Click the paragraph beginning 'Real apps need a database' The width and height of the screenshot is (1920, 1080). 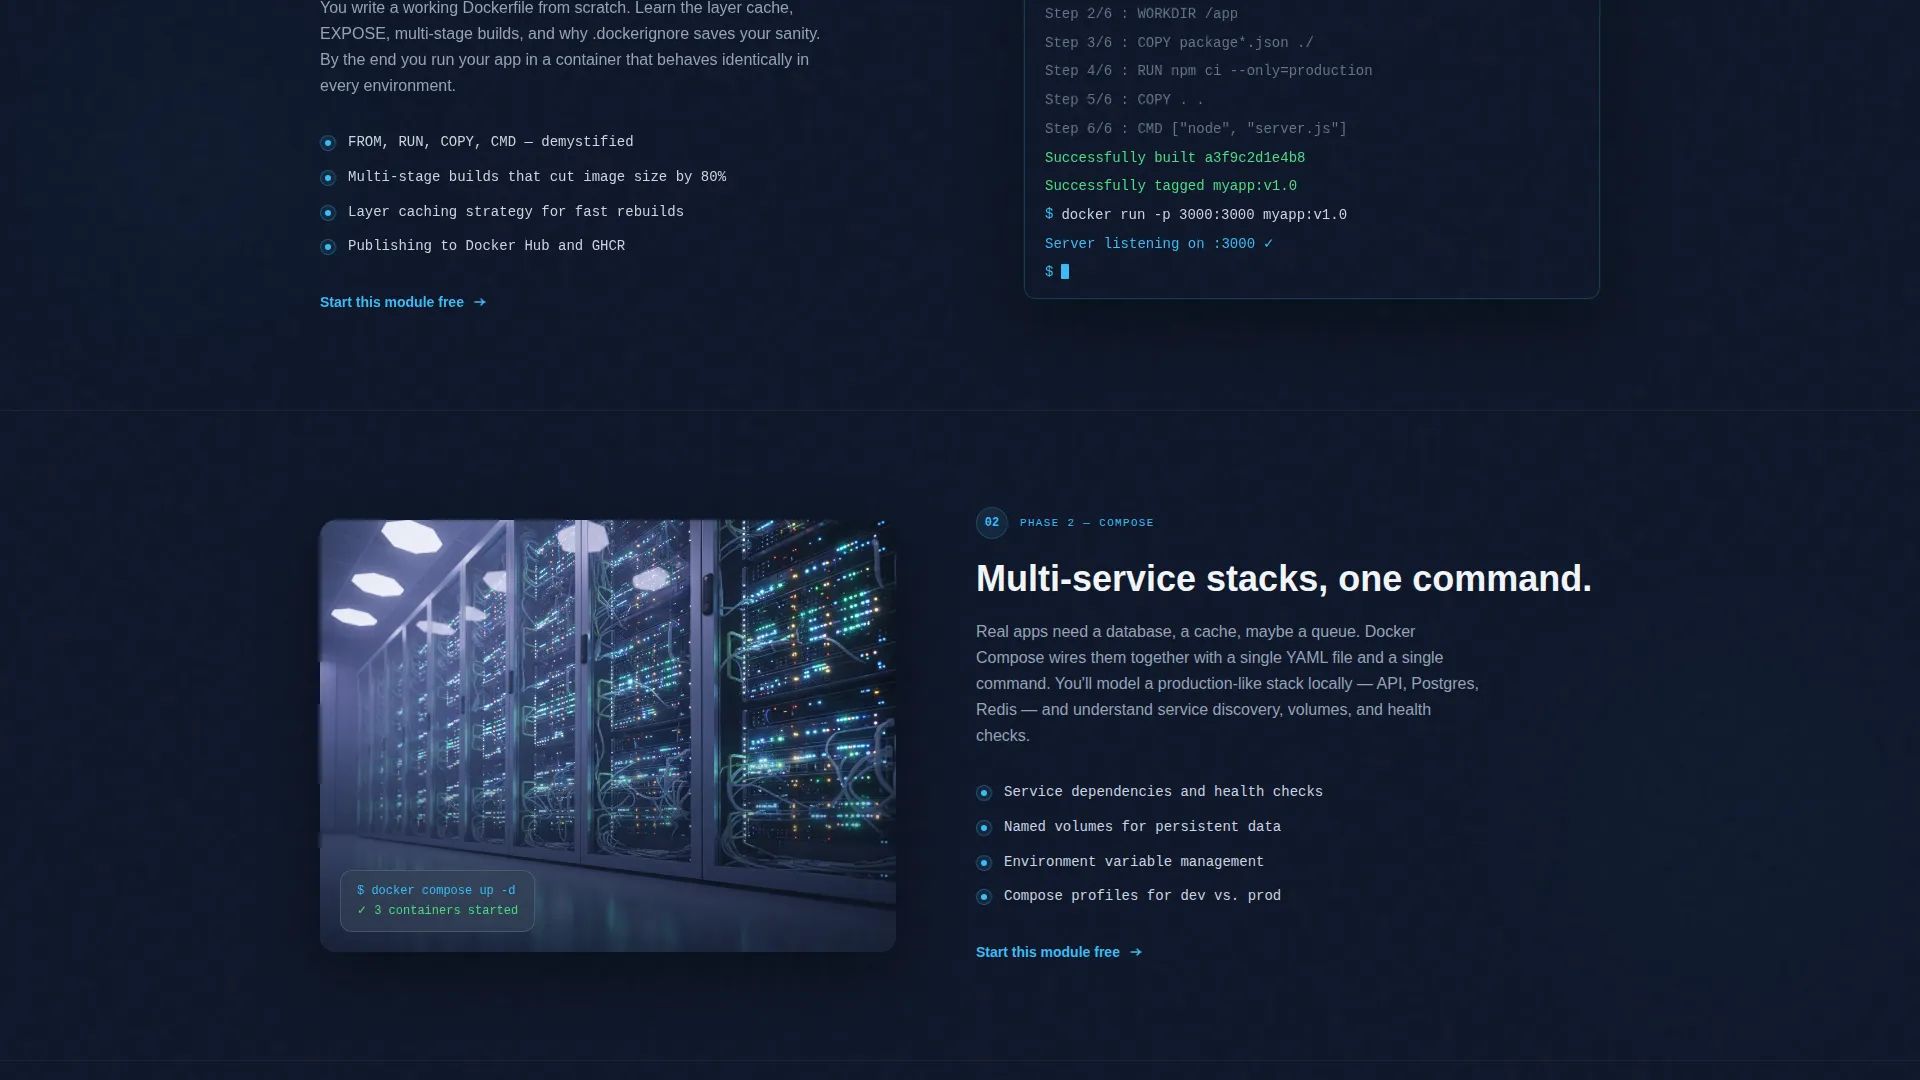(1227, 684)
